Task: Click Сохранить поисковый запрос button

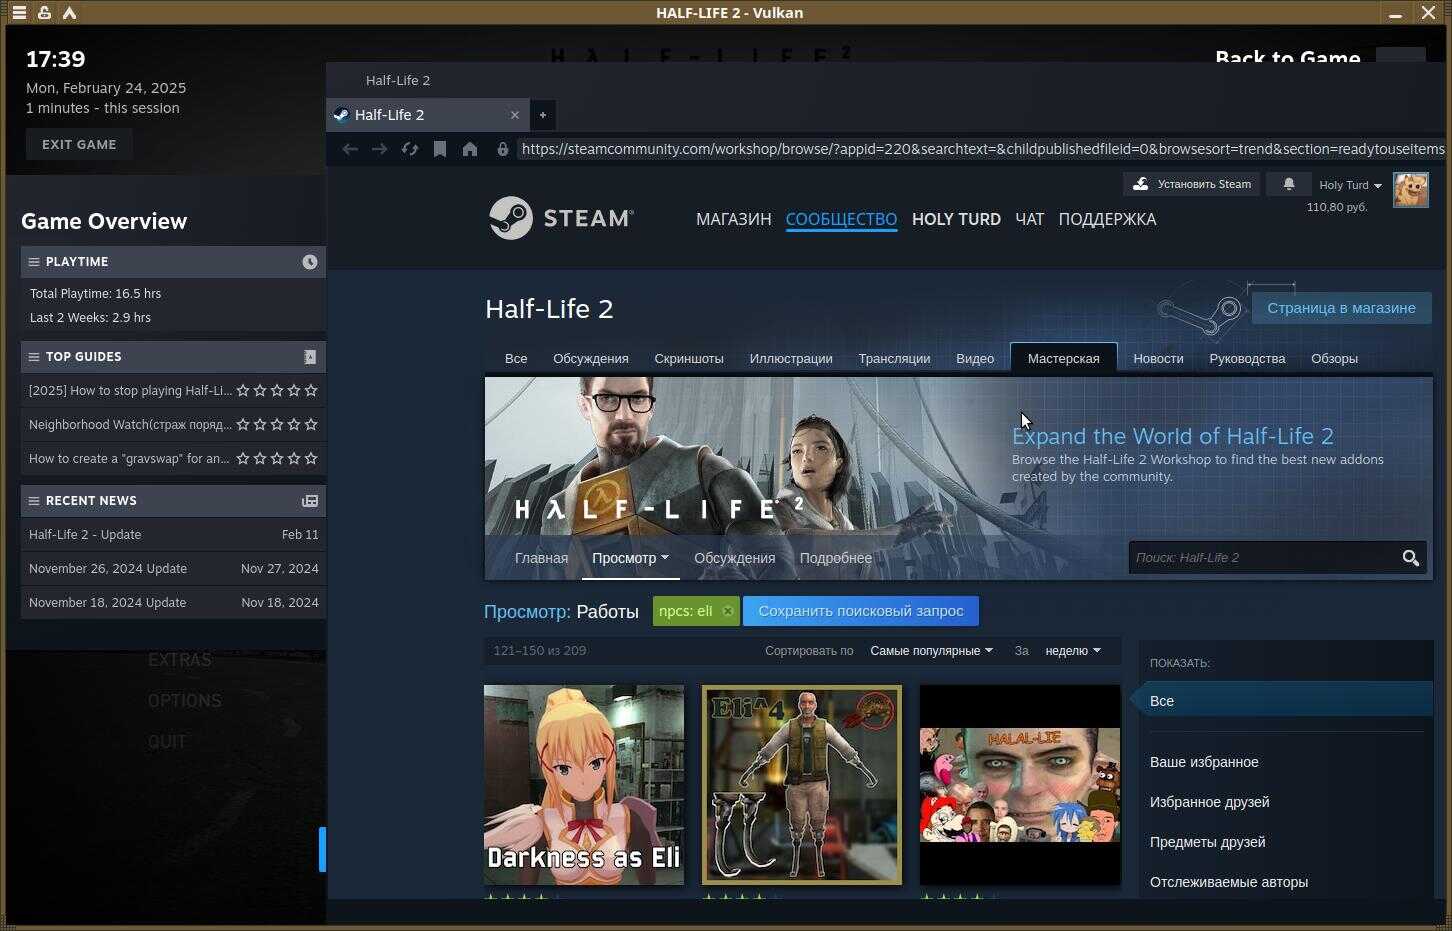Action: point(861,611)
